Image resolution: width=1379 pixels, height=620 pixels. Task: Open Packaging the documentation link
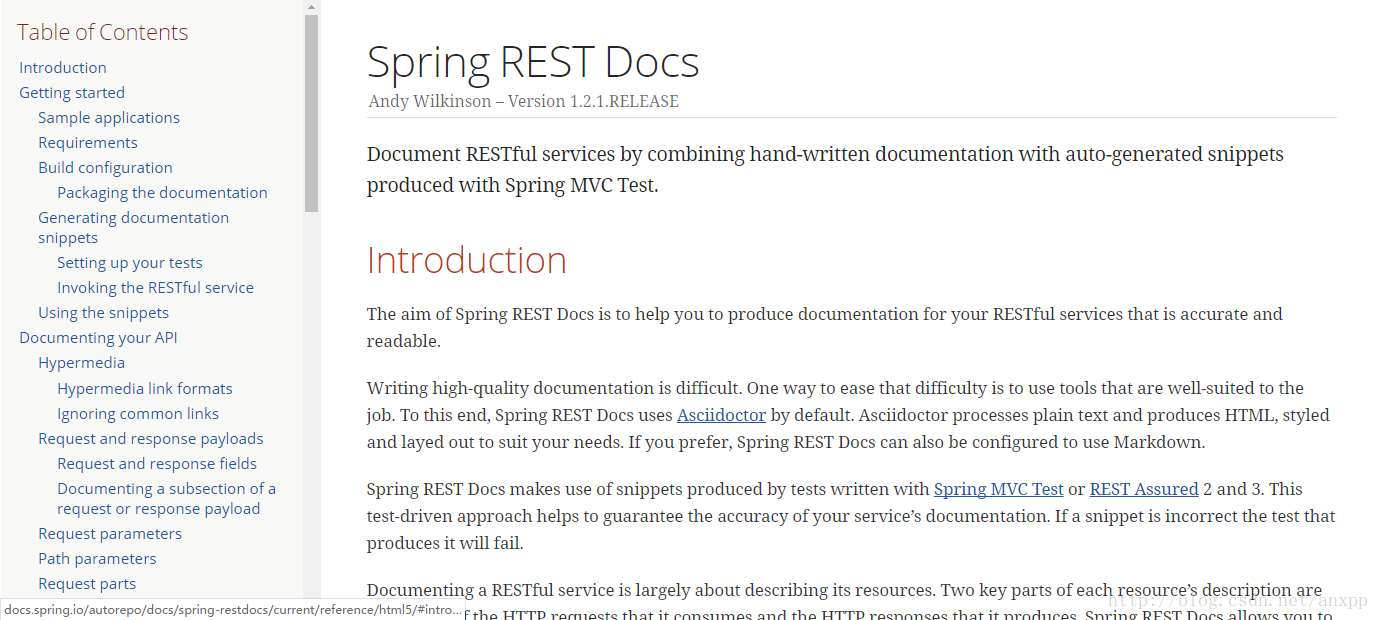(x=162, y=193)
